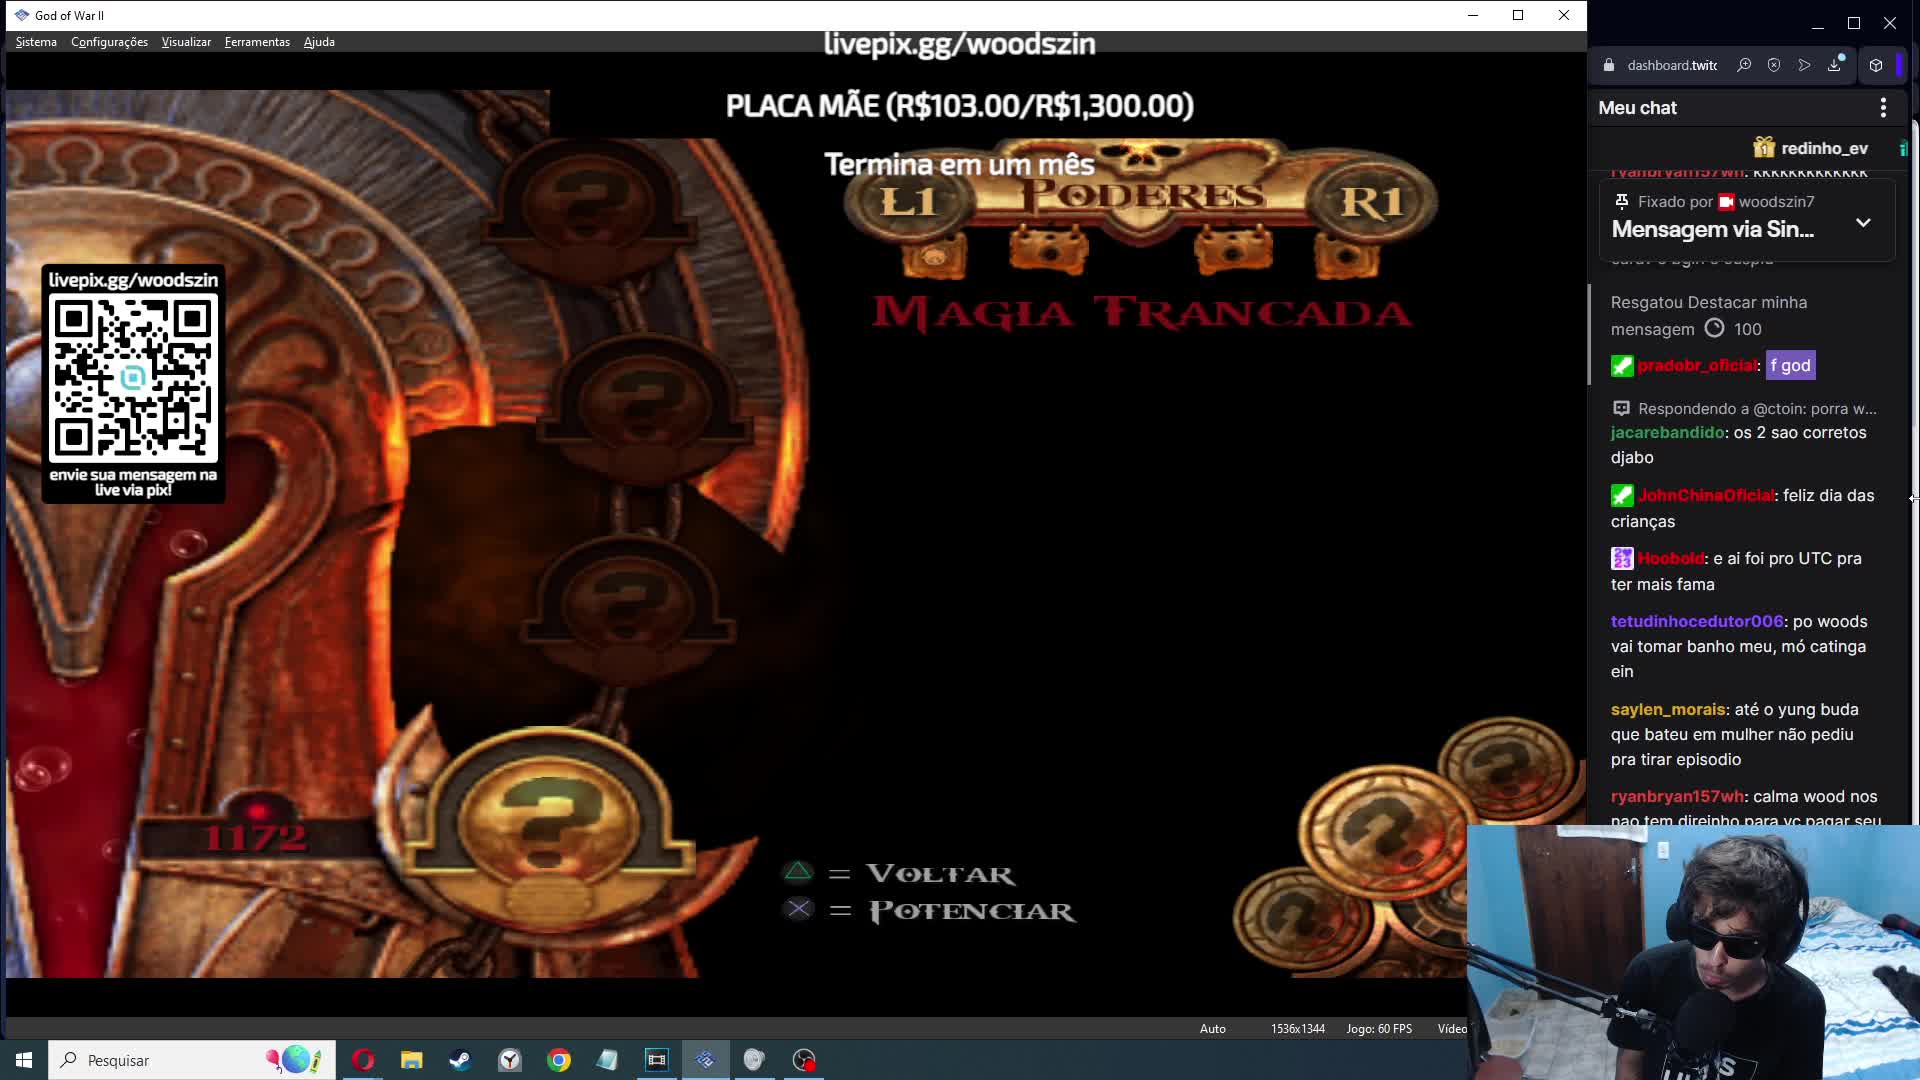The width and height of the screenshot is (1920, 1080).
Task: Open the Sistema menu
Action: [36, 42]
